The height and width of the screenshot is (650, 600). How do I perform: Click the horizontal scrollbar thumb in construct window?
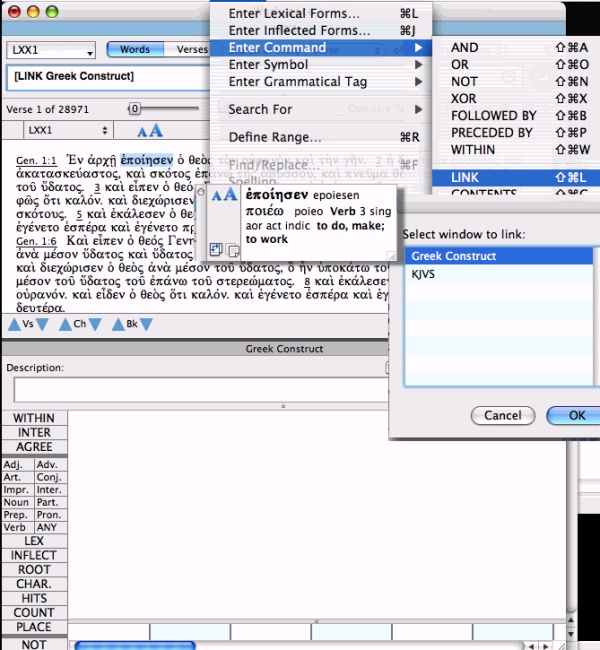pyautogui.click(x=135, y=645)
